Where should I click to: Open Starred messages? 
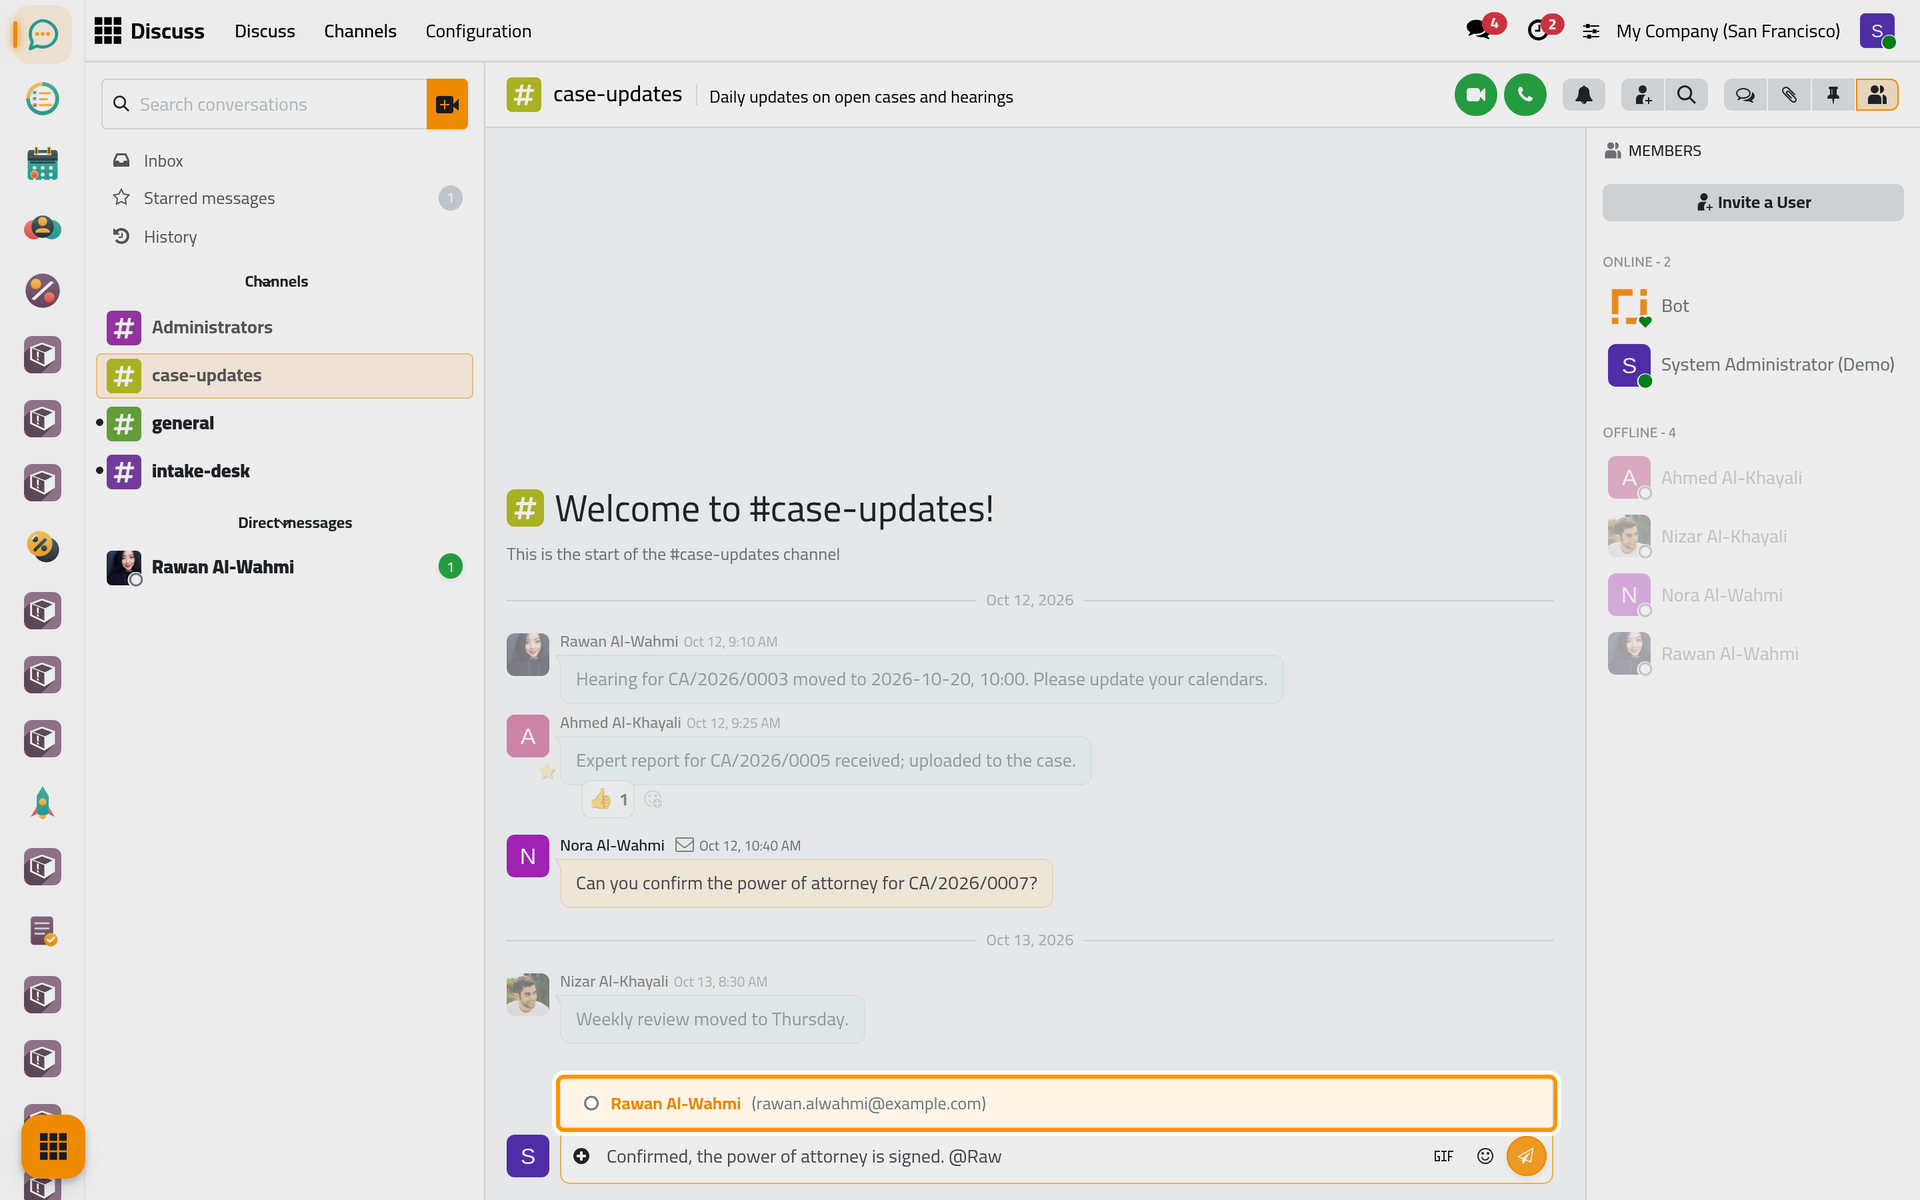pyautogui.click(x=284, y=198)
